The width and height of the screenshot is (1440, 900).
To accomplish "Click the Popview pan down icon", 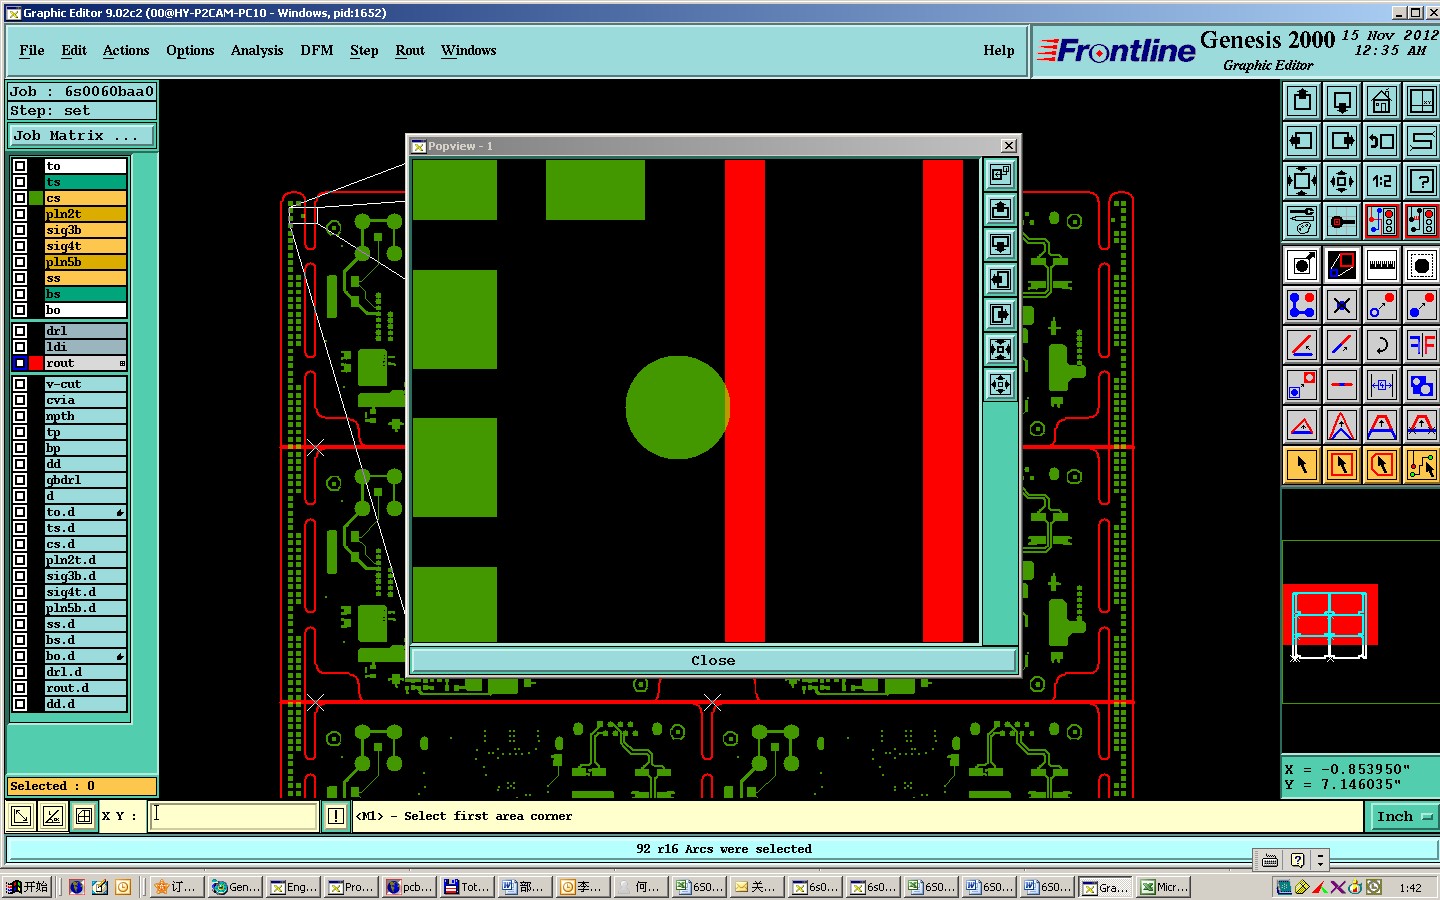I will click(x=1000, y=245).
